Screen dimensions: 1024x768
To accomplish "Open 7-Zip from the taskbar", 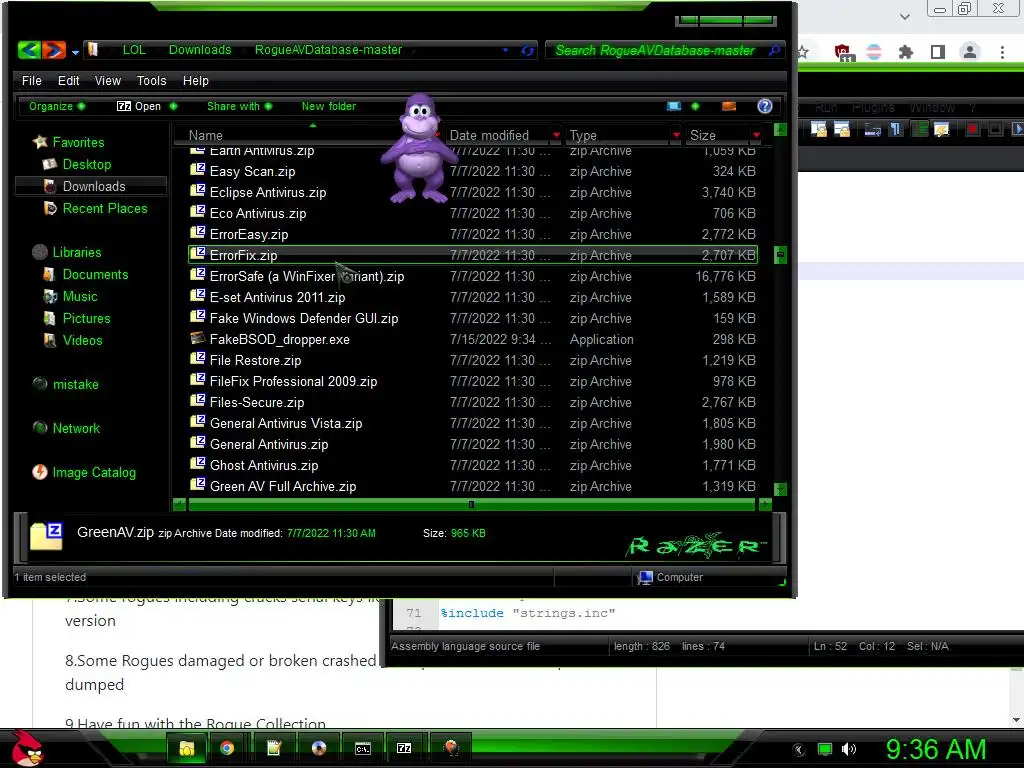I will (x=404, y=748).
